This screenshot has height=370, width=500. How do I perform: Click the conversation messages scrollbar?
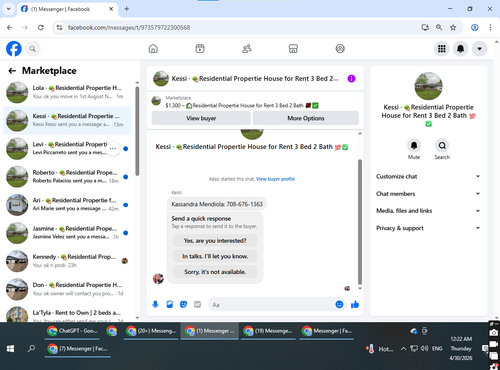click(x=360, y=222)
